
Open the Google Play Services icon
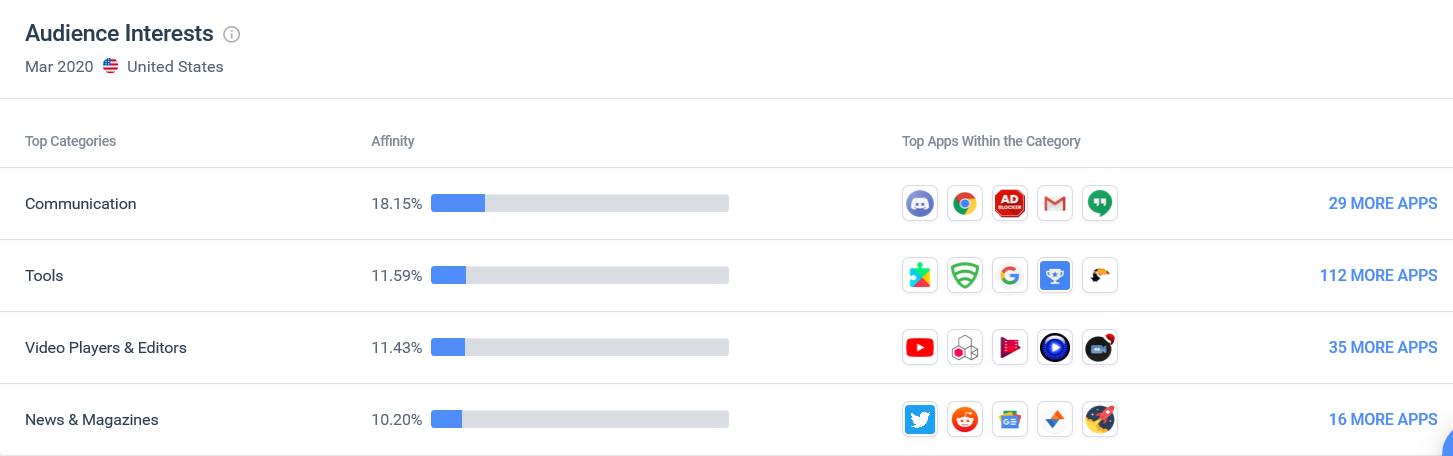coord(919,276)
